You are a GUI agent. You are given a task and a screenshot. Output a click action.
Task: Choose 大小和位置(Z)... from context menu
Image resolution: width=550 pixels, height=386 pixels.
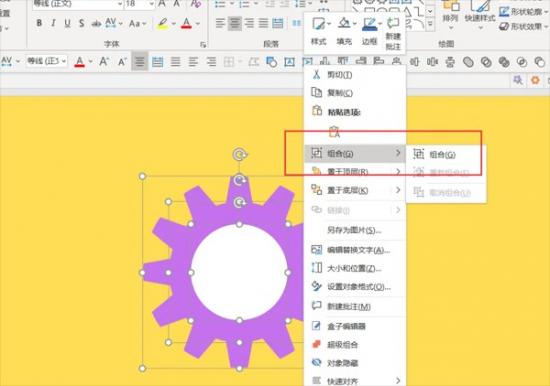tap(355, 268)
